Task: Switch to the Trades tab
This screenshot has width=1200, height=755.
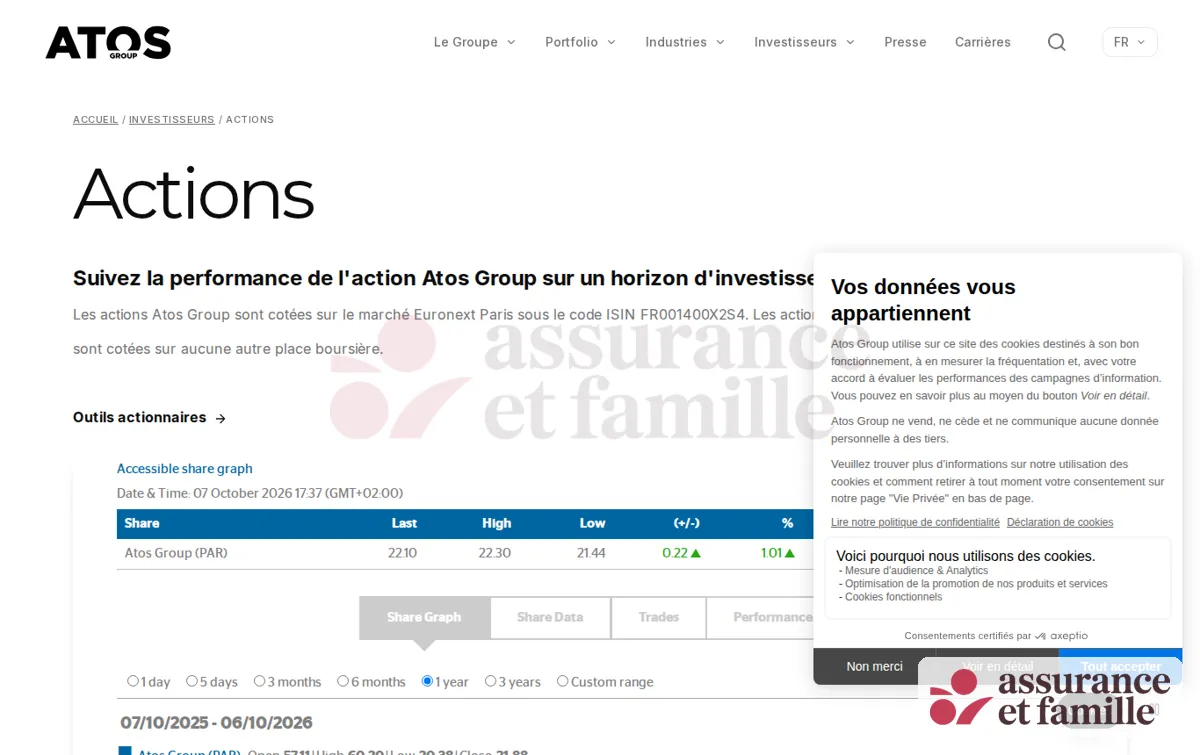Action: [x=659, y=618]
